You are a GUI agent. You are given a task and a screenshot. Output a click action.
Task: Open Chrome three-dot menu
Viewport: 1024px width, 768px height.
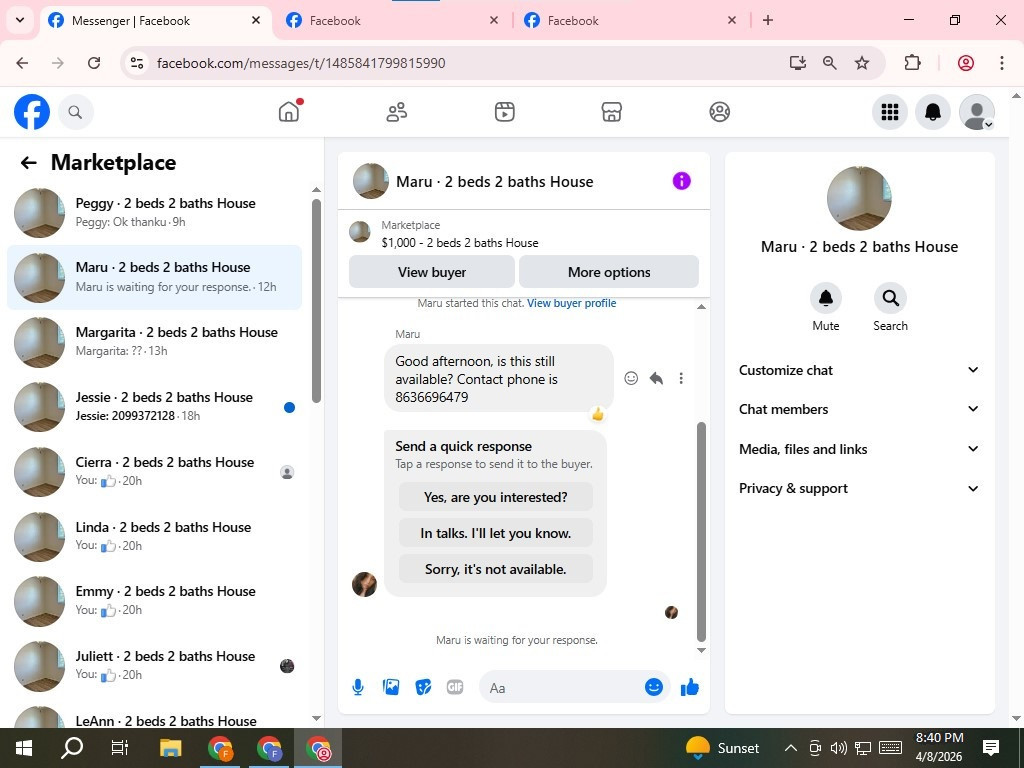point(1002,63)
